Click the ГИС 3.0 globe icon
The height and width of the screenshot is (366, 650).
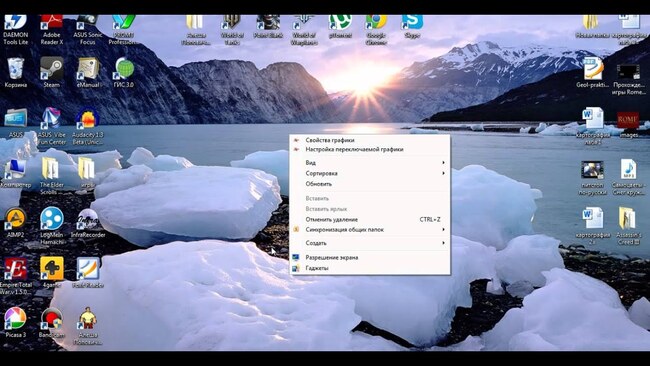tap(124, 73)
